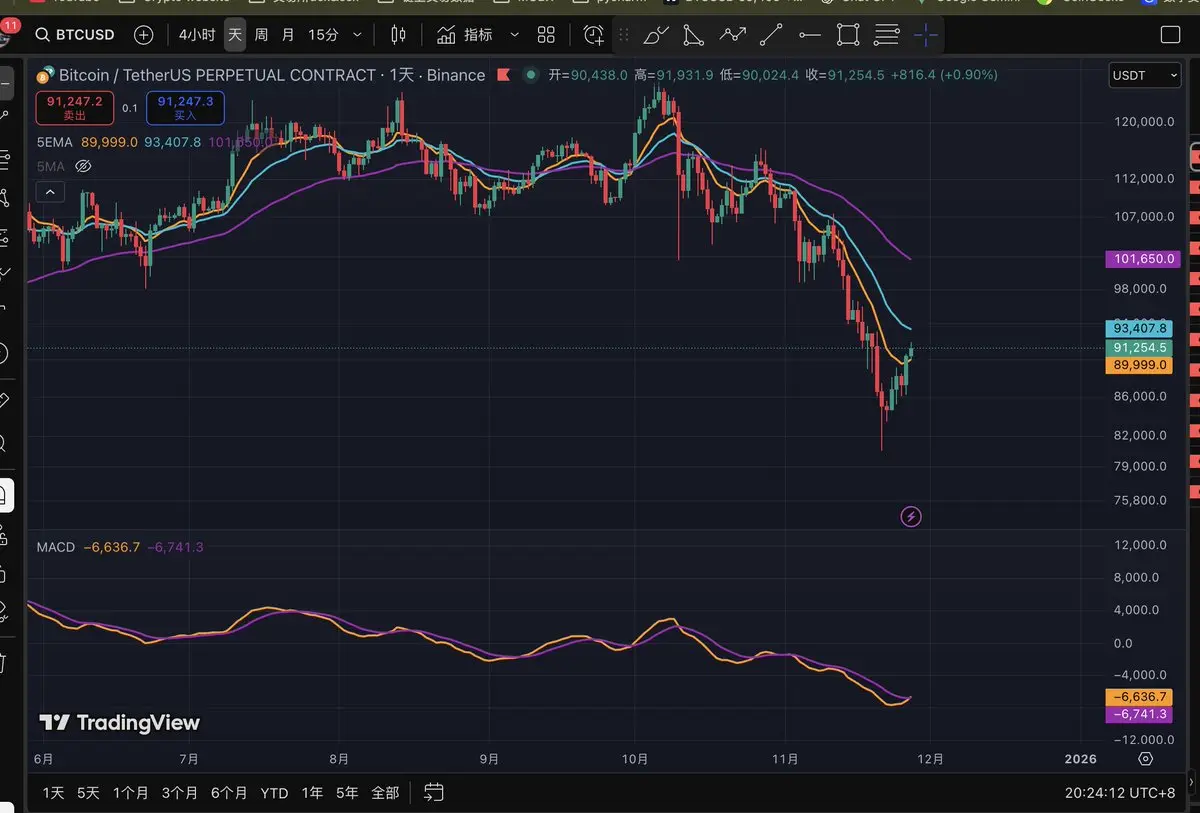Screen dimensions: 1200x813
Task: Select the MACD indicator legend
Action: [56, 547]
